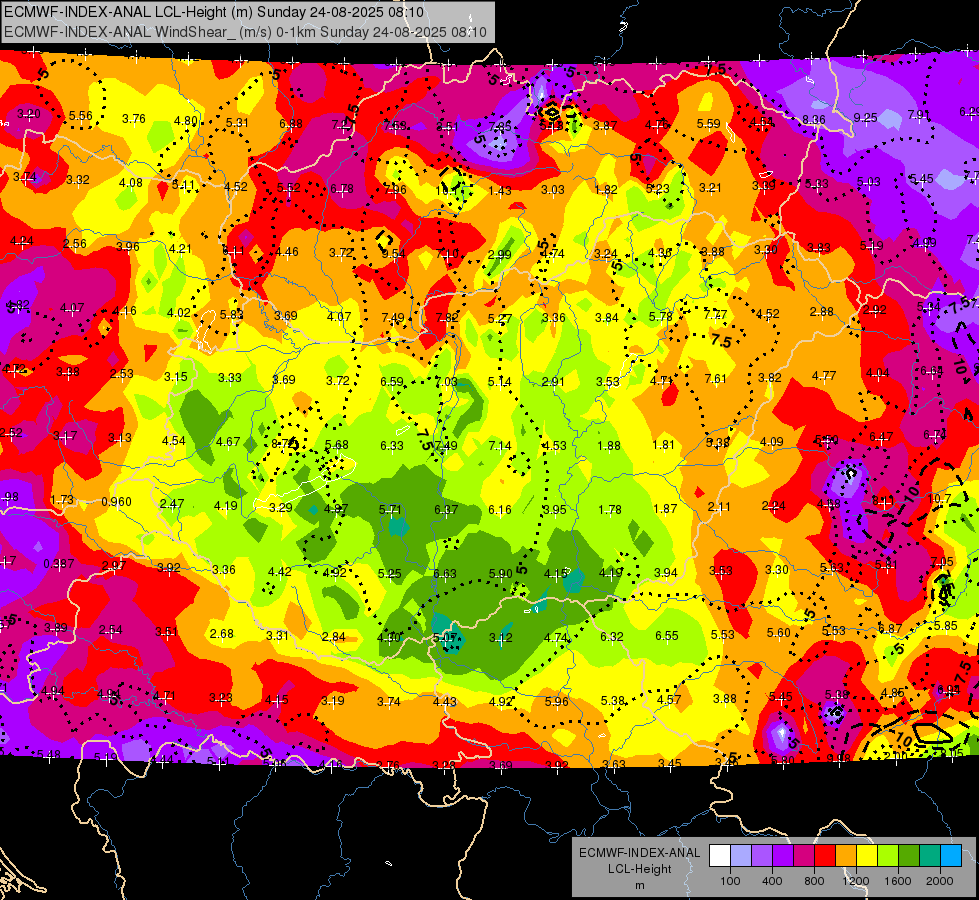Image resolution: width=979 pixels, height=900 pixels.
Task: Click the 'LCL-Height' legend title text
Action: pos(639,869)
